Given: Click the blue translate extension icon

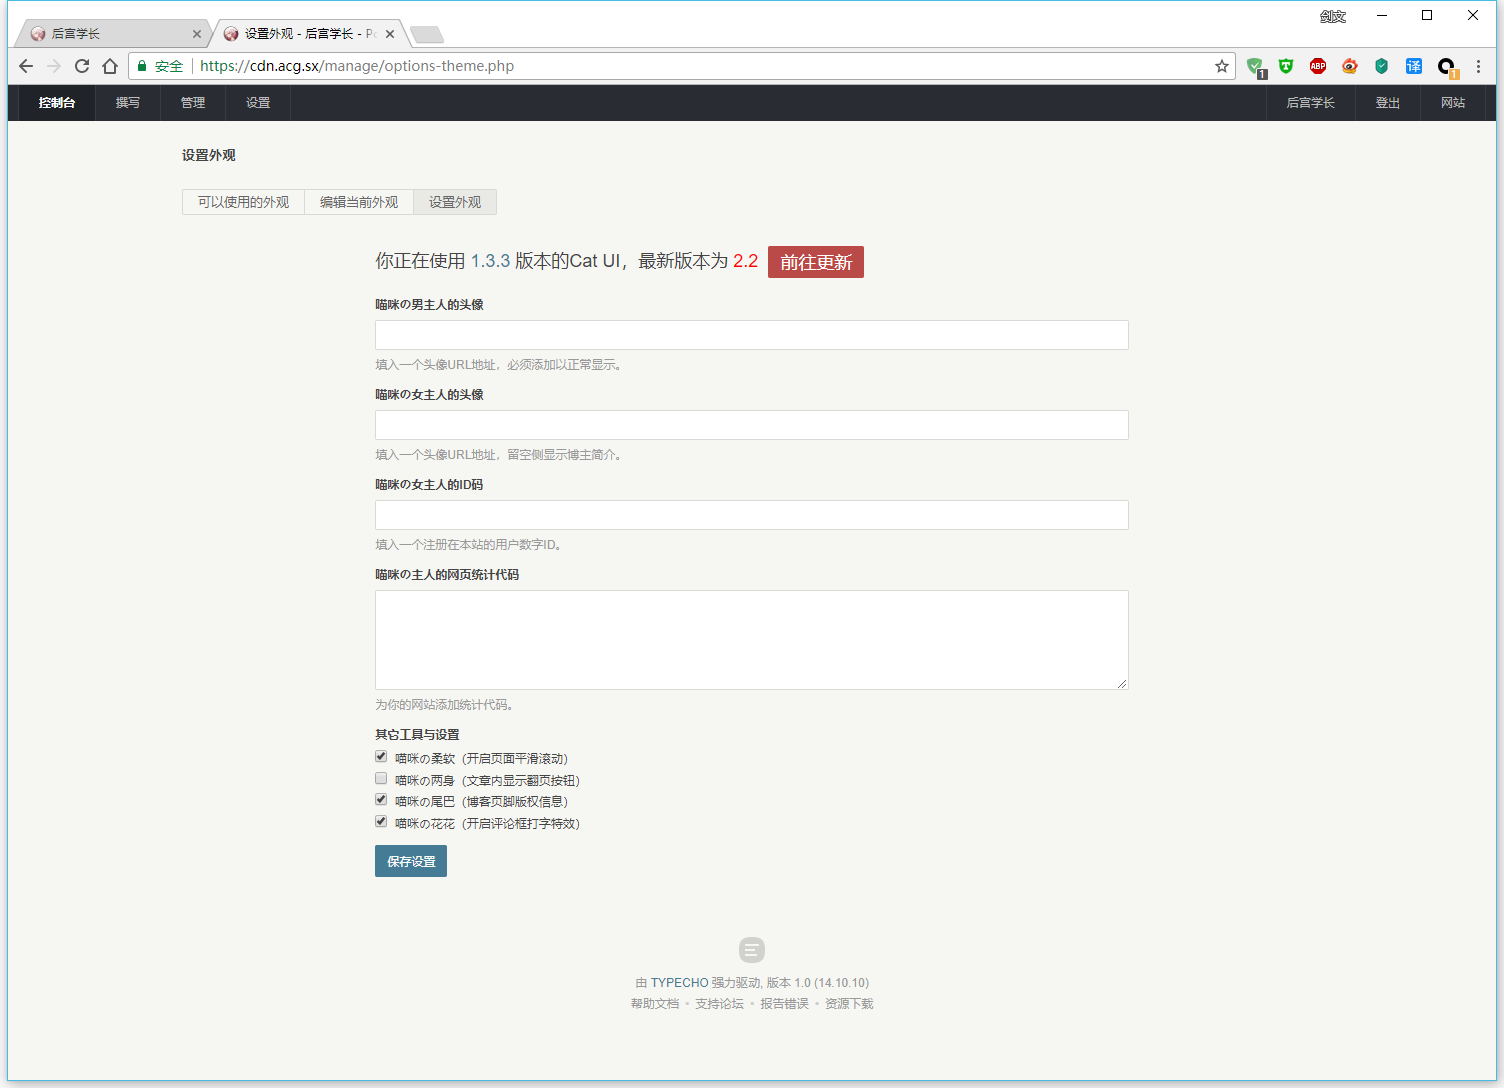Looking at the screenshot, I should 1413,66.
